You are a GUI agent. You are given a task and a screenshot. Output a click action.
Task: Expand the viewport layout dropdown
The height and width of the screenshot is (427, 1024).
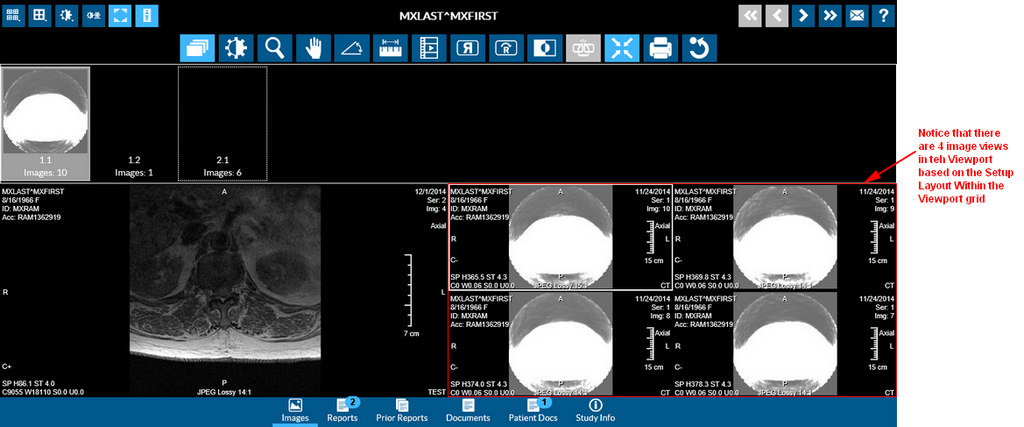[40, 16]
